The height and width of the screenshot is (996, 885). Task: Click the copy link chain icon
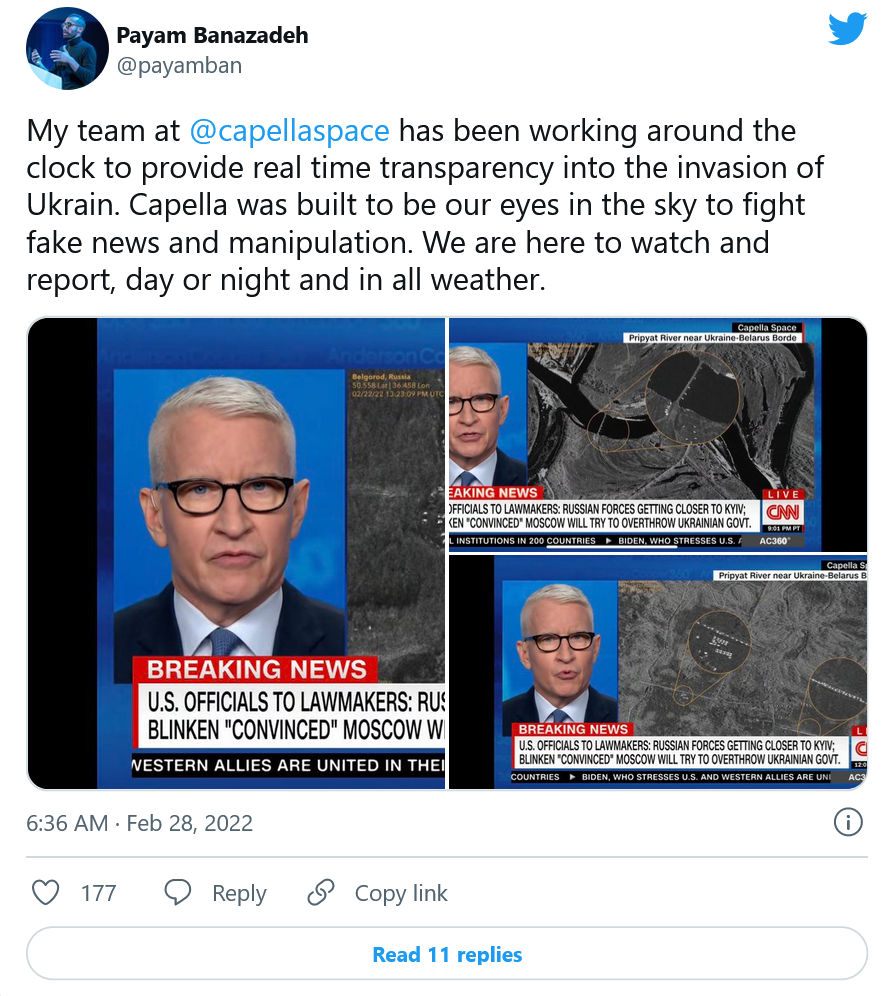[321, 892]
